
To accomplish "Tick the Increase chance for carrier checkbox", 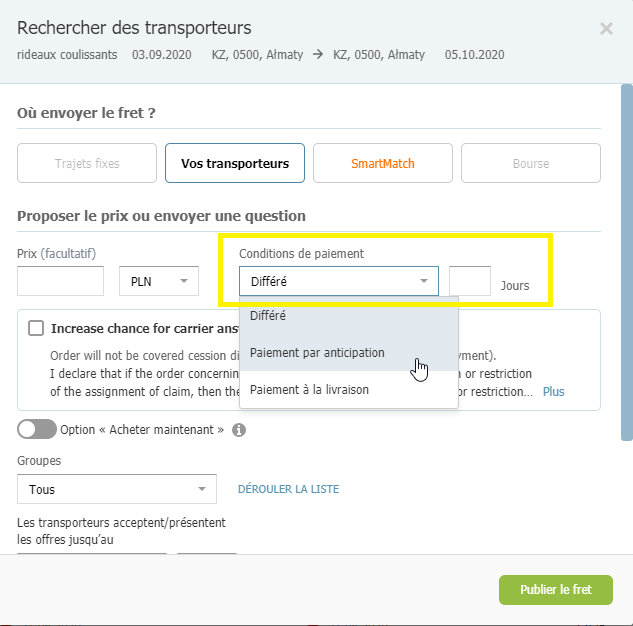I will (x=36, y=328).
